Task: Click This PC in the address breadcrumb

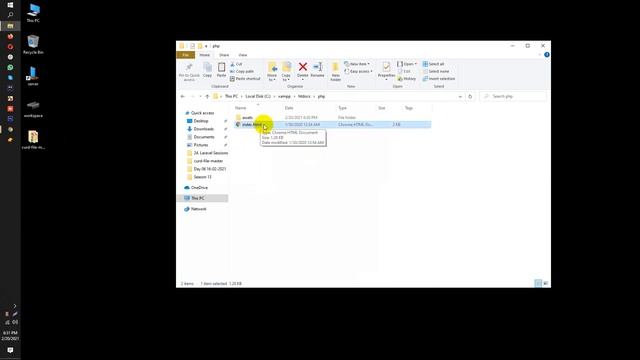Action: pyautogui.click(x=231, y=96)
